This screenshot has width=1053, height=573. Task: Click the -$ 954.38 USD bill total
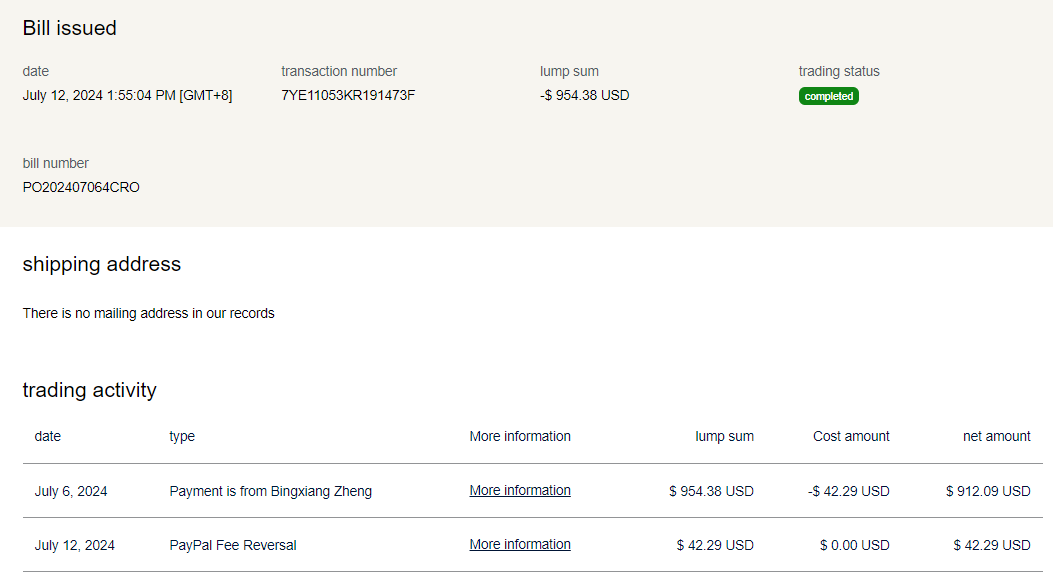(584, 96)
